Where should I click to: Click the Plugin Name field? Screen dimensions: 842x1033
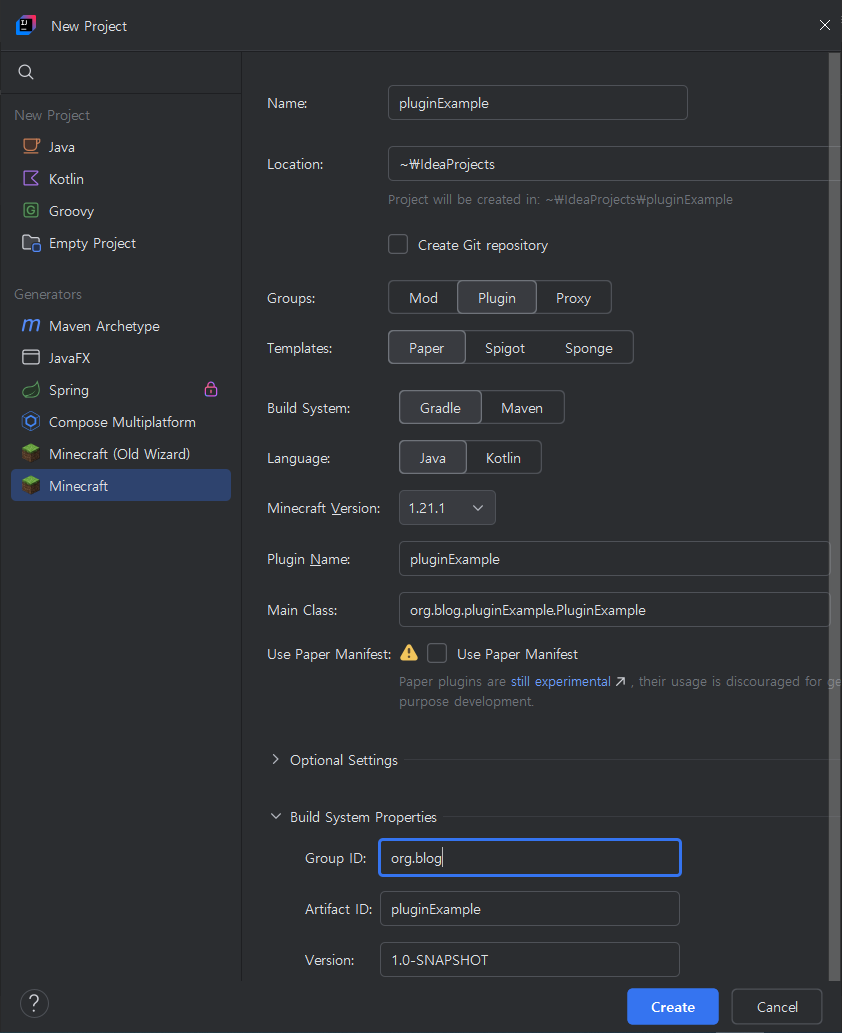coord(614,559)
